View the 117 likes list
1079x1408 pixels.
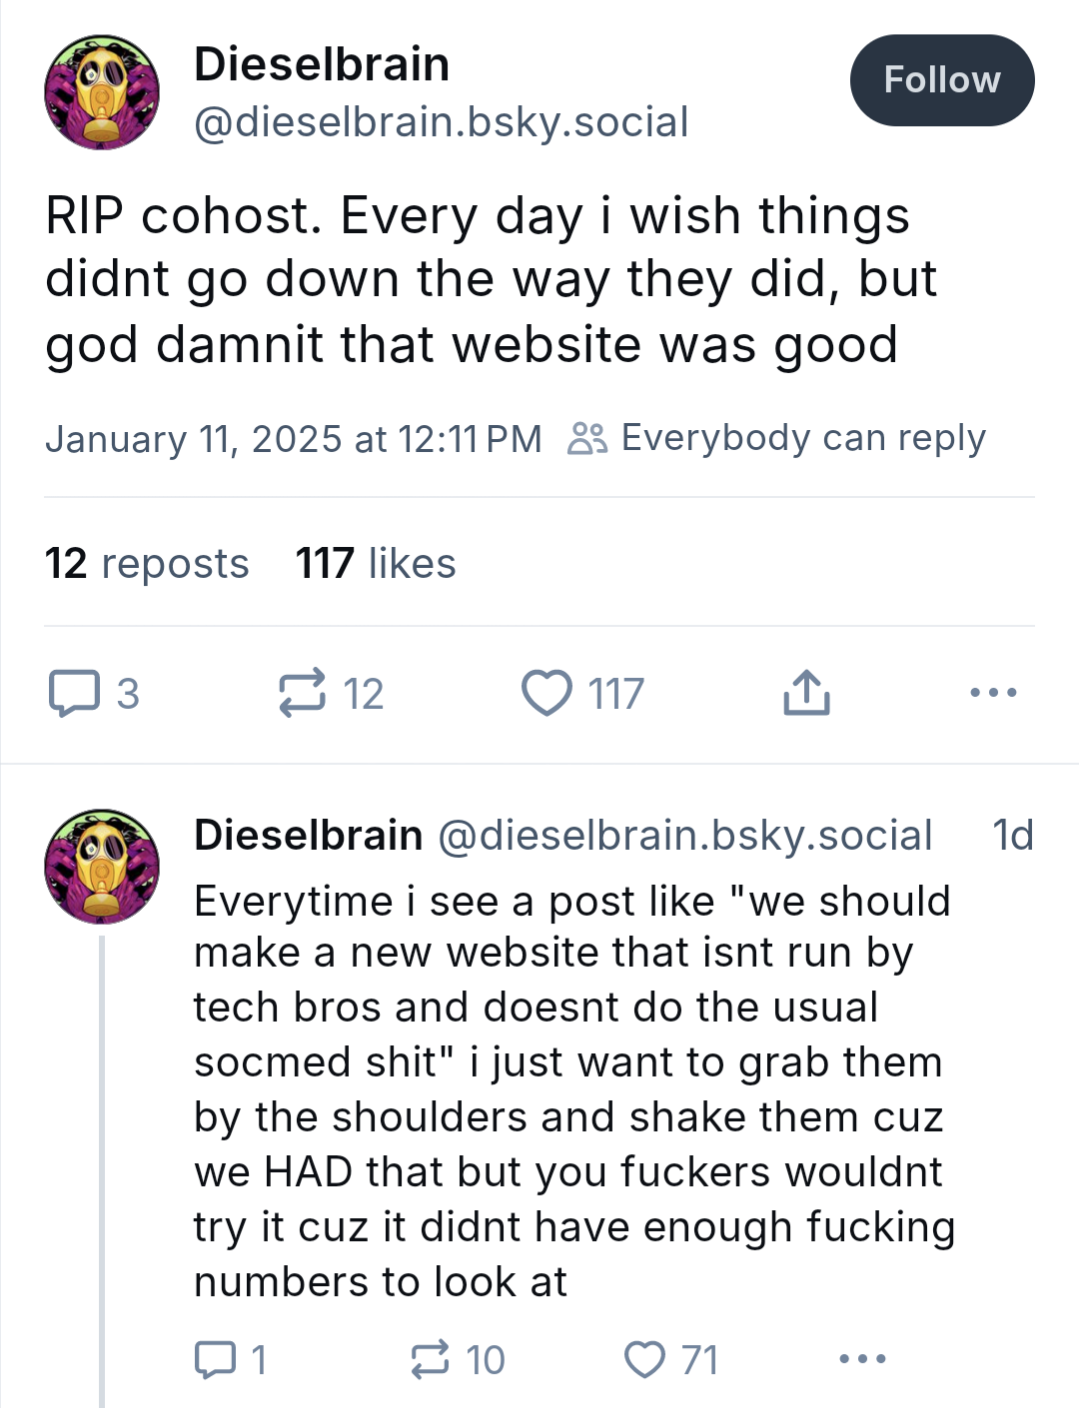coord(375,564)
